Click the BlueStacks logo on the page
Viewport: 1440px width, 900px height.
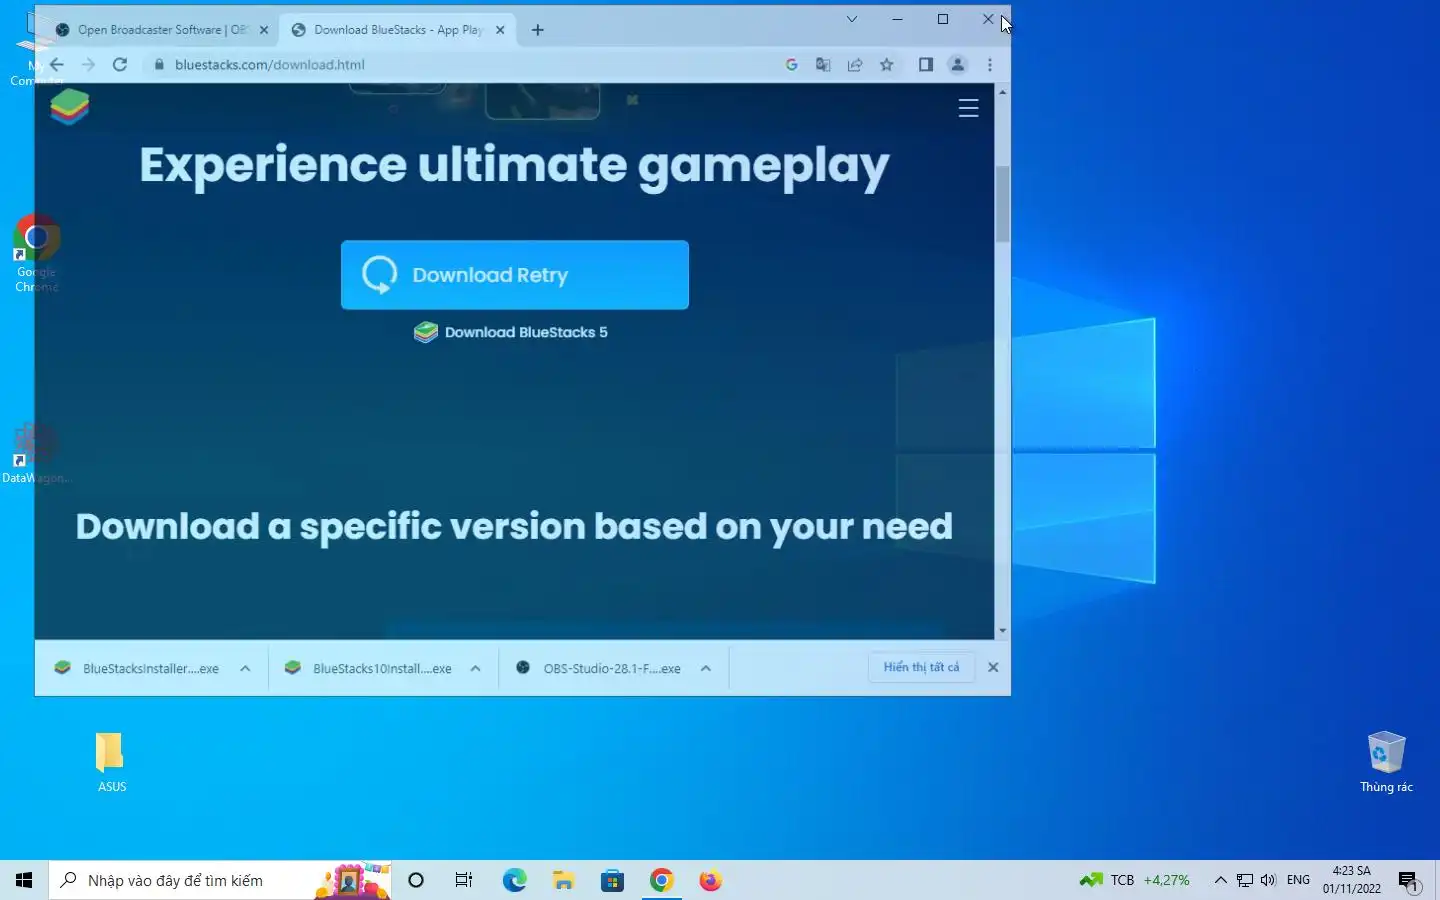coord(70,106)
